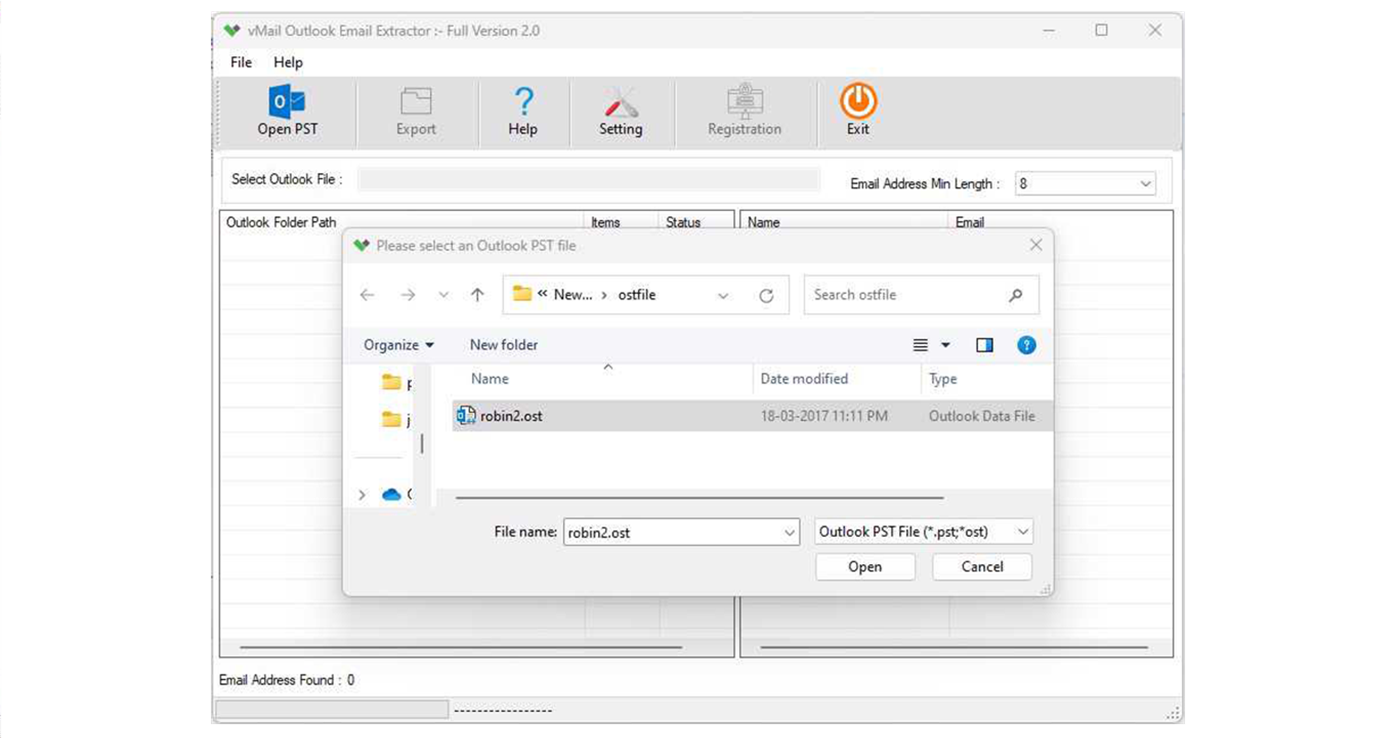Go forward with the dialog forward arrow
Viewport: 1399px width, 738px height.
click(x=408, y=295)
